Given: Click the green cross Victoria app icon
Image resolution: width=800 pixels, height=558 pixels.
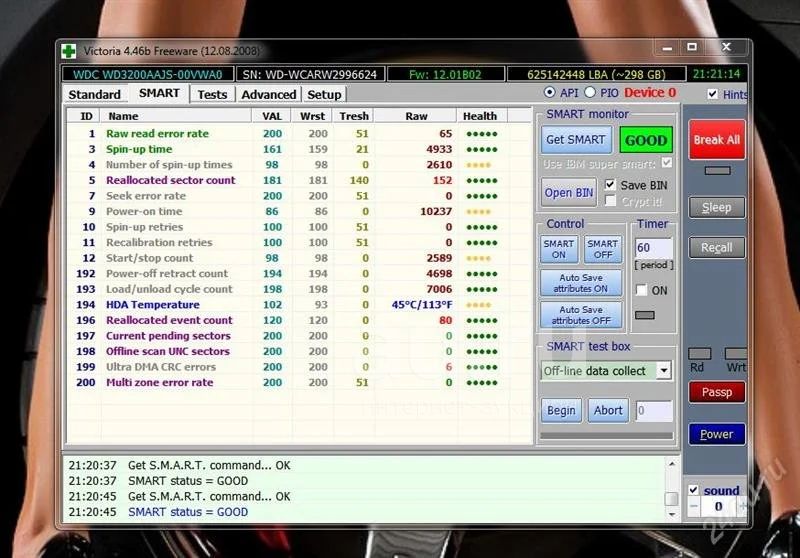Looking at the screenshot, I should [68, 51].
